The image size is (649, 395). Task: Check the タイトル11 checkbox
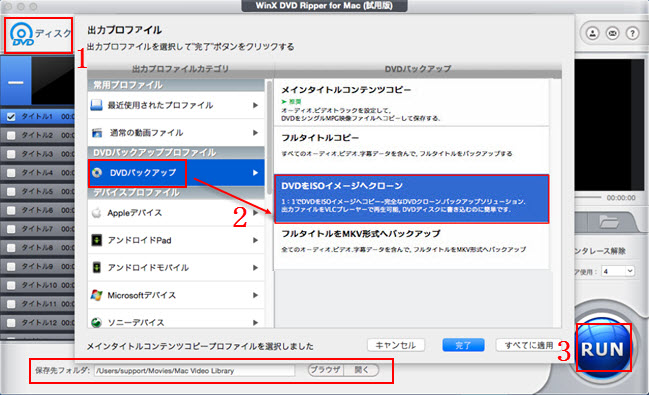pos(11,304)
